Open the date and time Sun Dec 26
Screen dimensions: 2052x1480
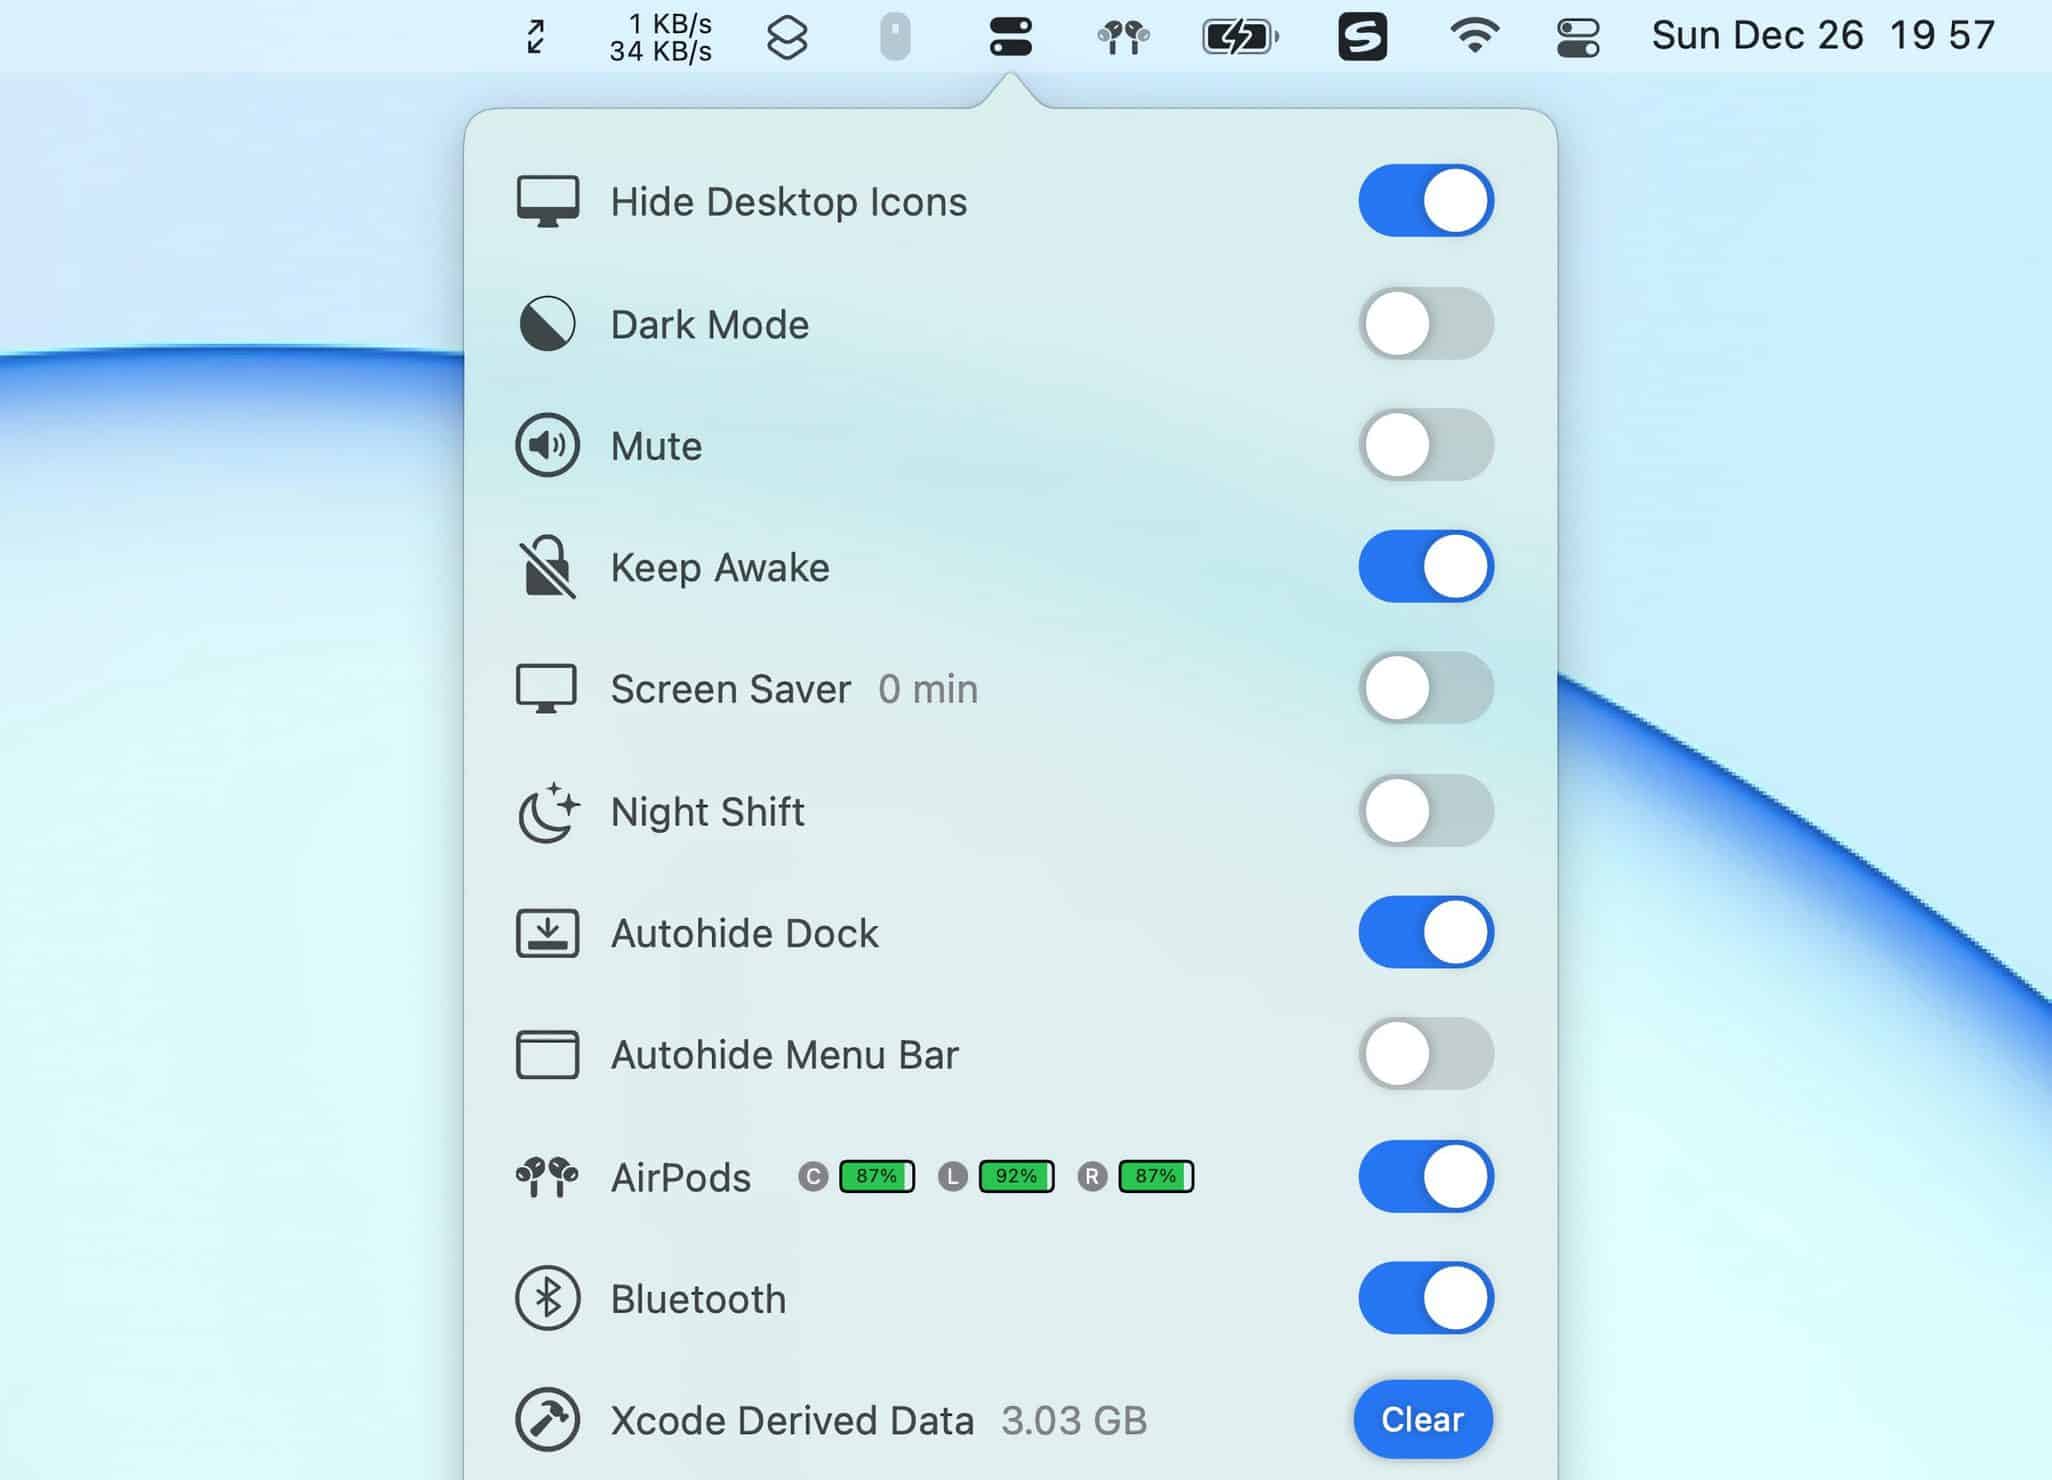click(1822, 36)
